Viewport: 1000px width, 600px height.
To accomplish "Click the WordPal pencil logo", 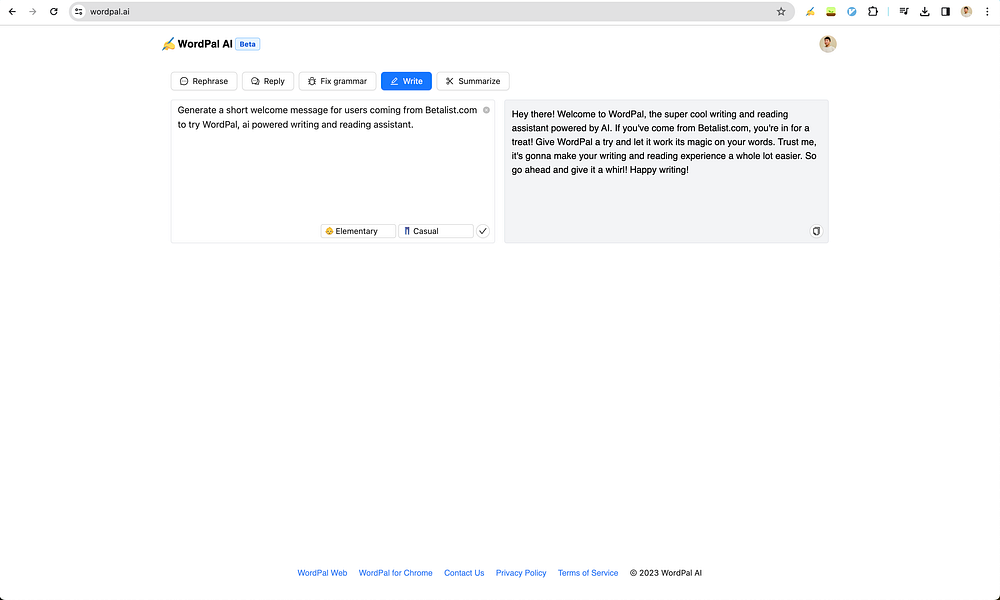I will [x=167, y=44].
